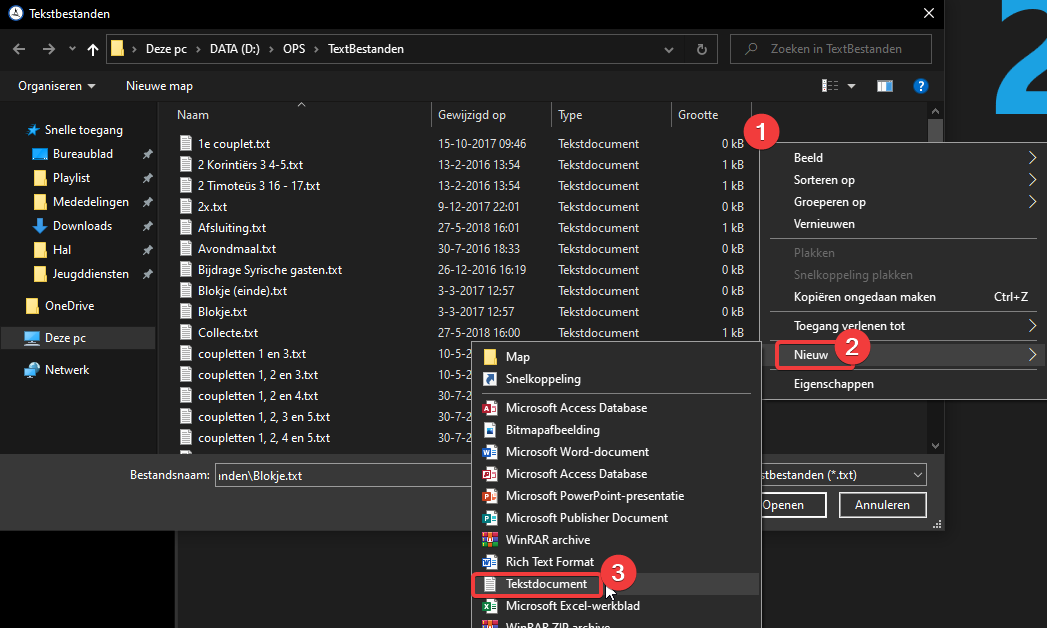This screenshot has width=1047, height=628.
Task: Create a Microsoft Word-document
Action: pos(615,452)
